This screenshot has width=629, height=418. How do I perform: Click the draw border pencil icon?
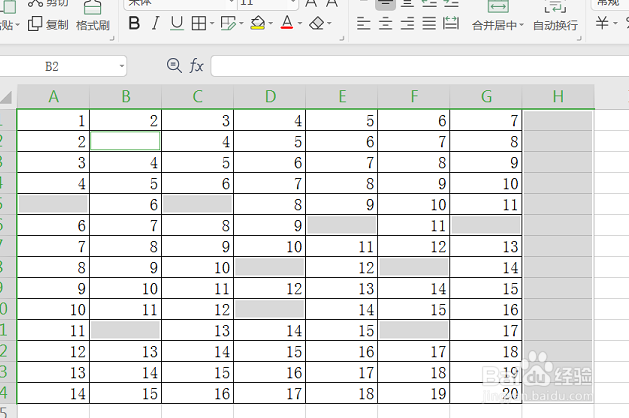228,23
